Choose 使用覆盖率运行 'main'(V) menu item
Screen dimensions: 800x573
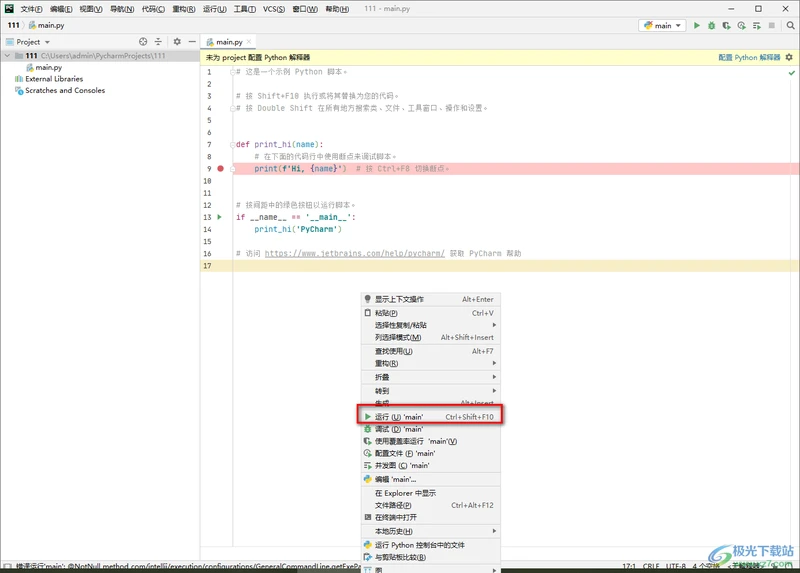tap(431, 441)
